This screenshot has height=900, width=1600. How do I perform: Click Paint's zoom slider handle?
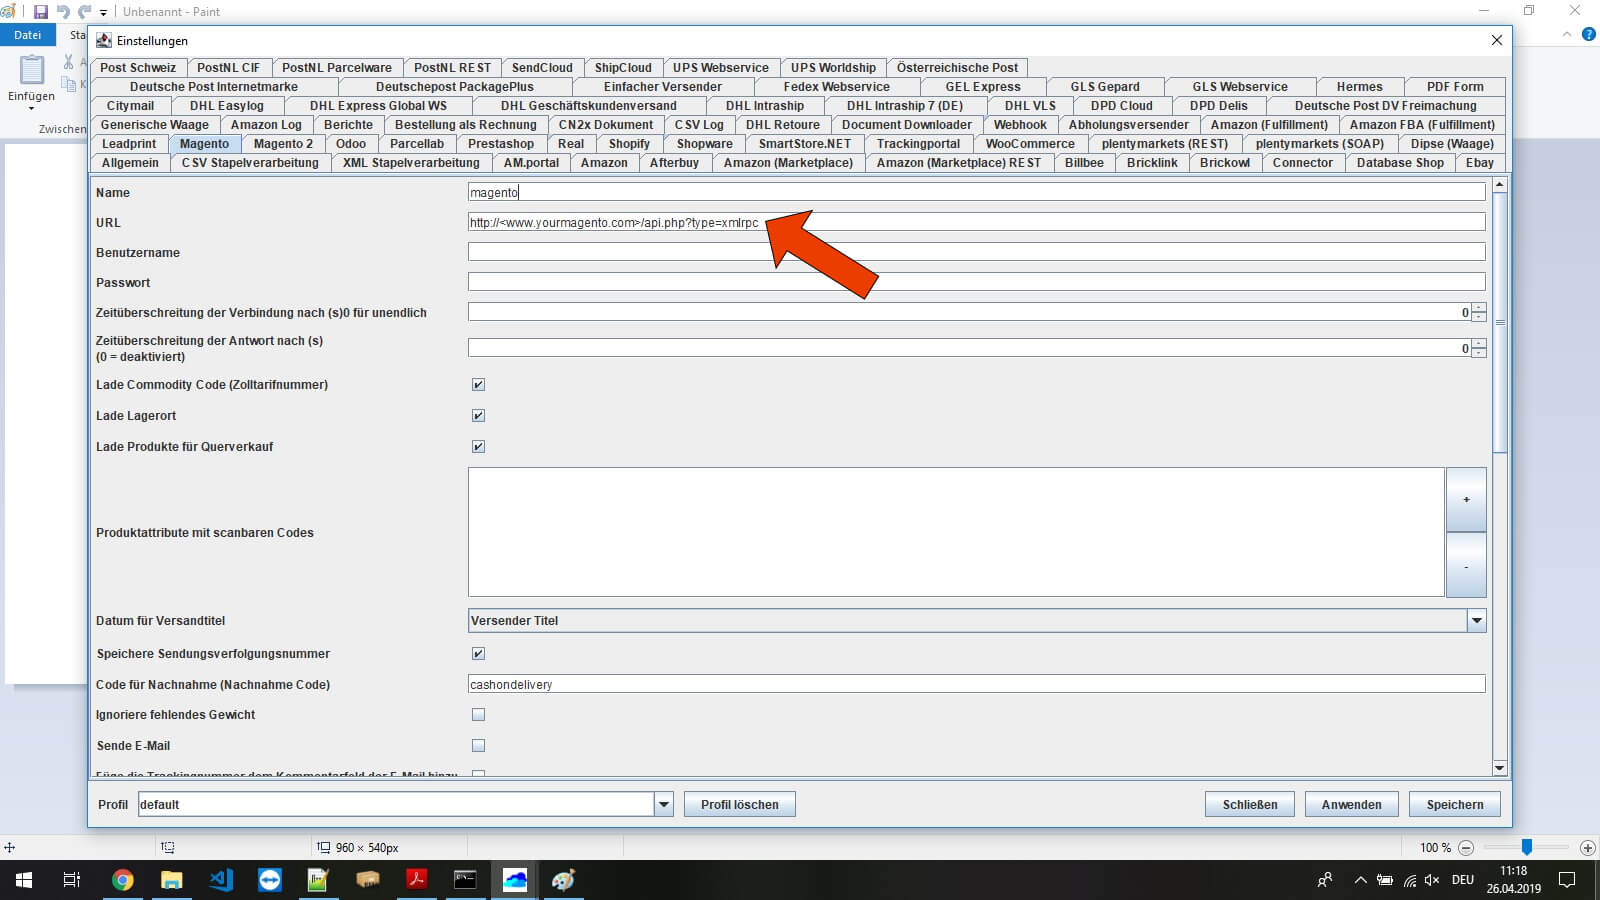[x=1527, y=847]
